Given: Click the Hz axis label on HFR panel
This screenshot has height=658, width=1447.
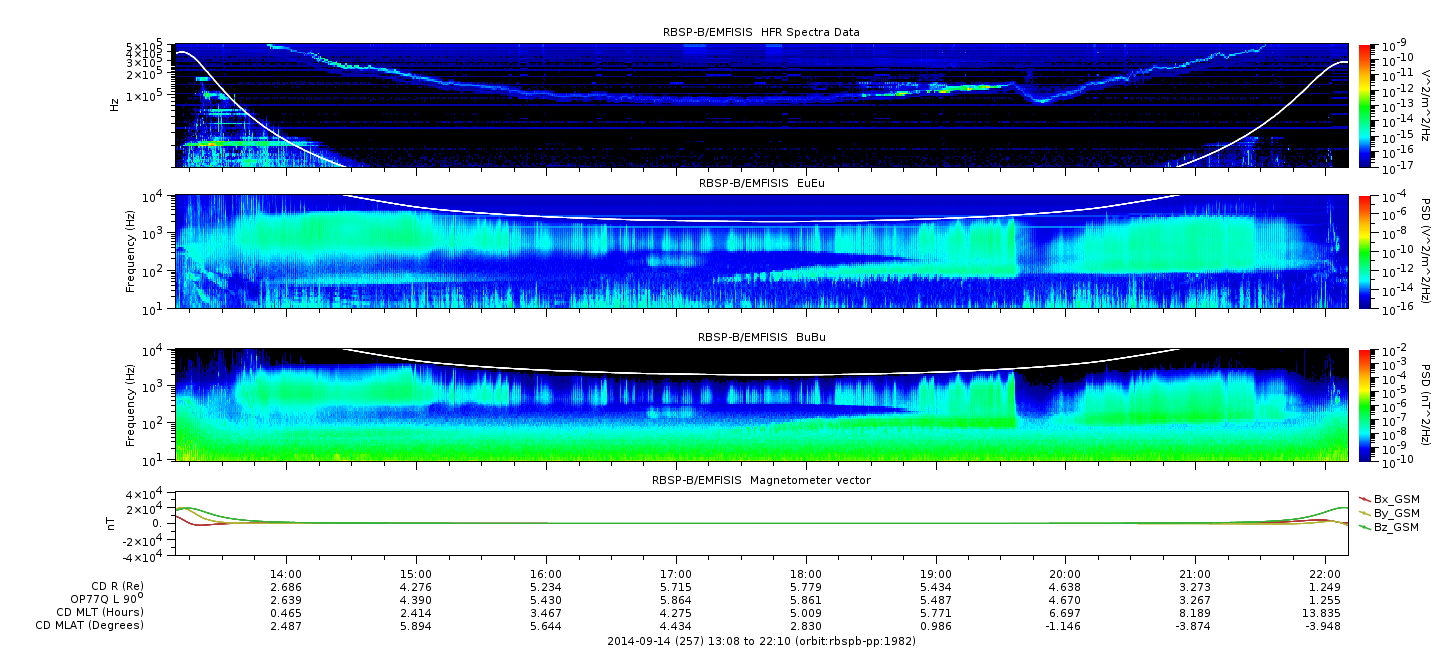Looking at the screenshot, I should tap(115, 104).
